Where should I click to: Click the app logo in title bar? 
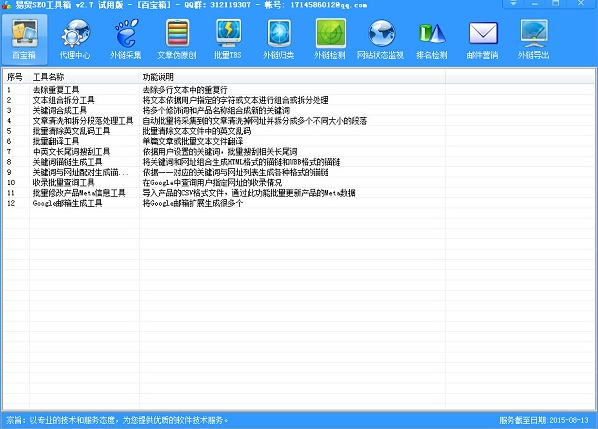6,5
